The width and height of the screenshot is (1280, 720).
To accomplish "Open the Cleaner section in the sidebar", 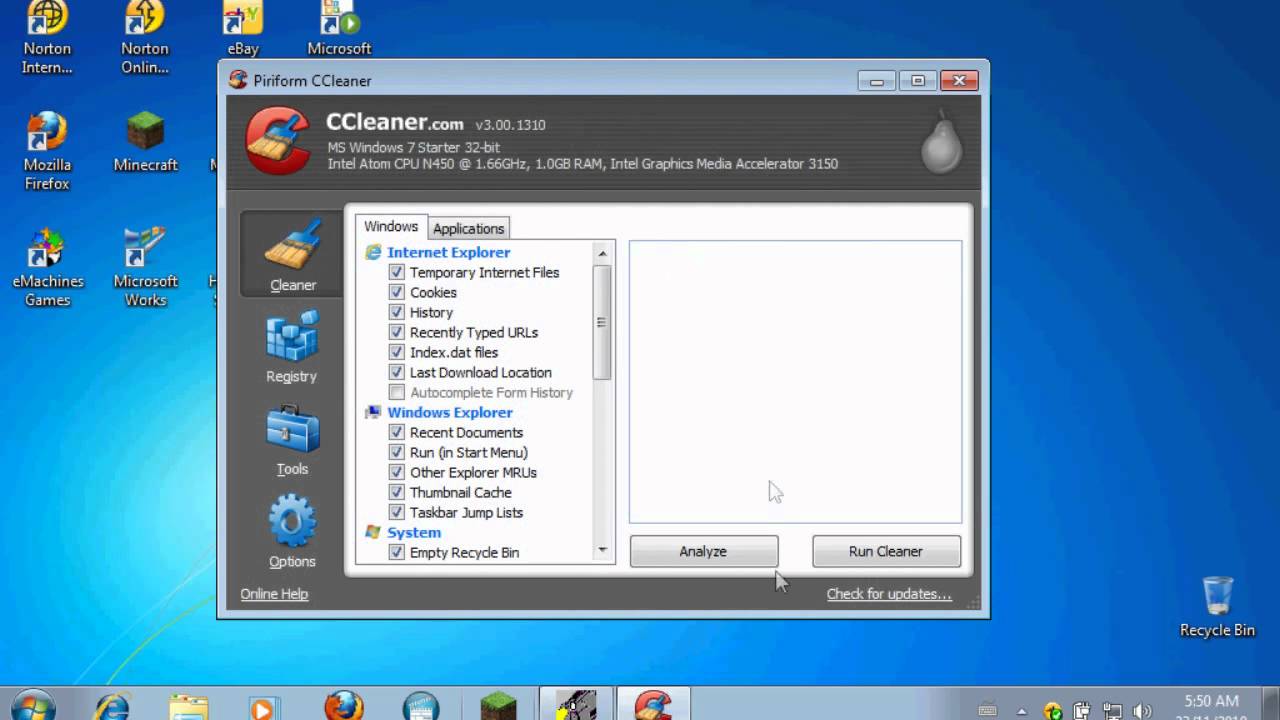I will pyautogui.click(x=292, y=254).
